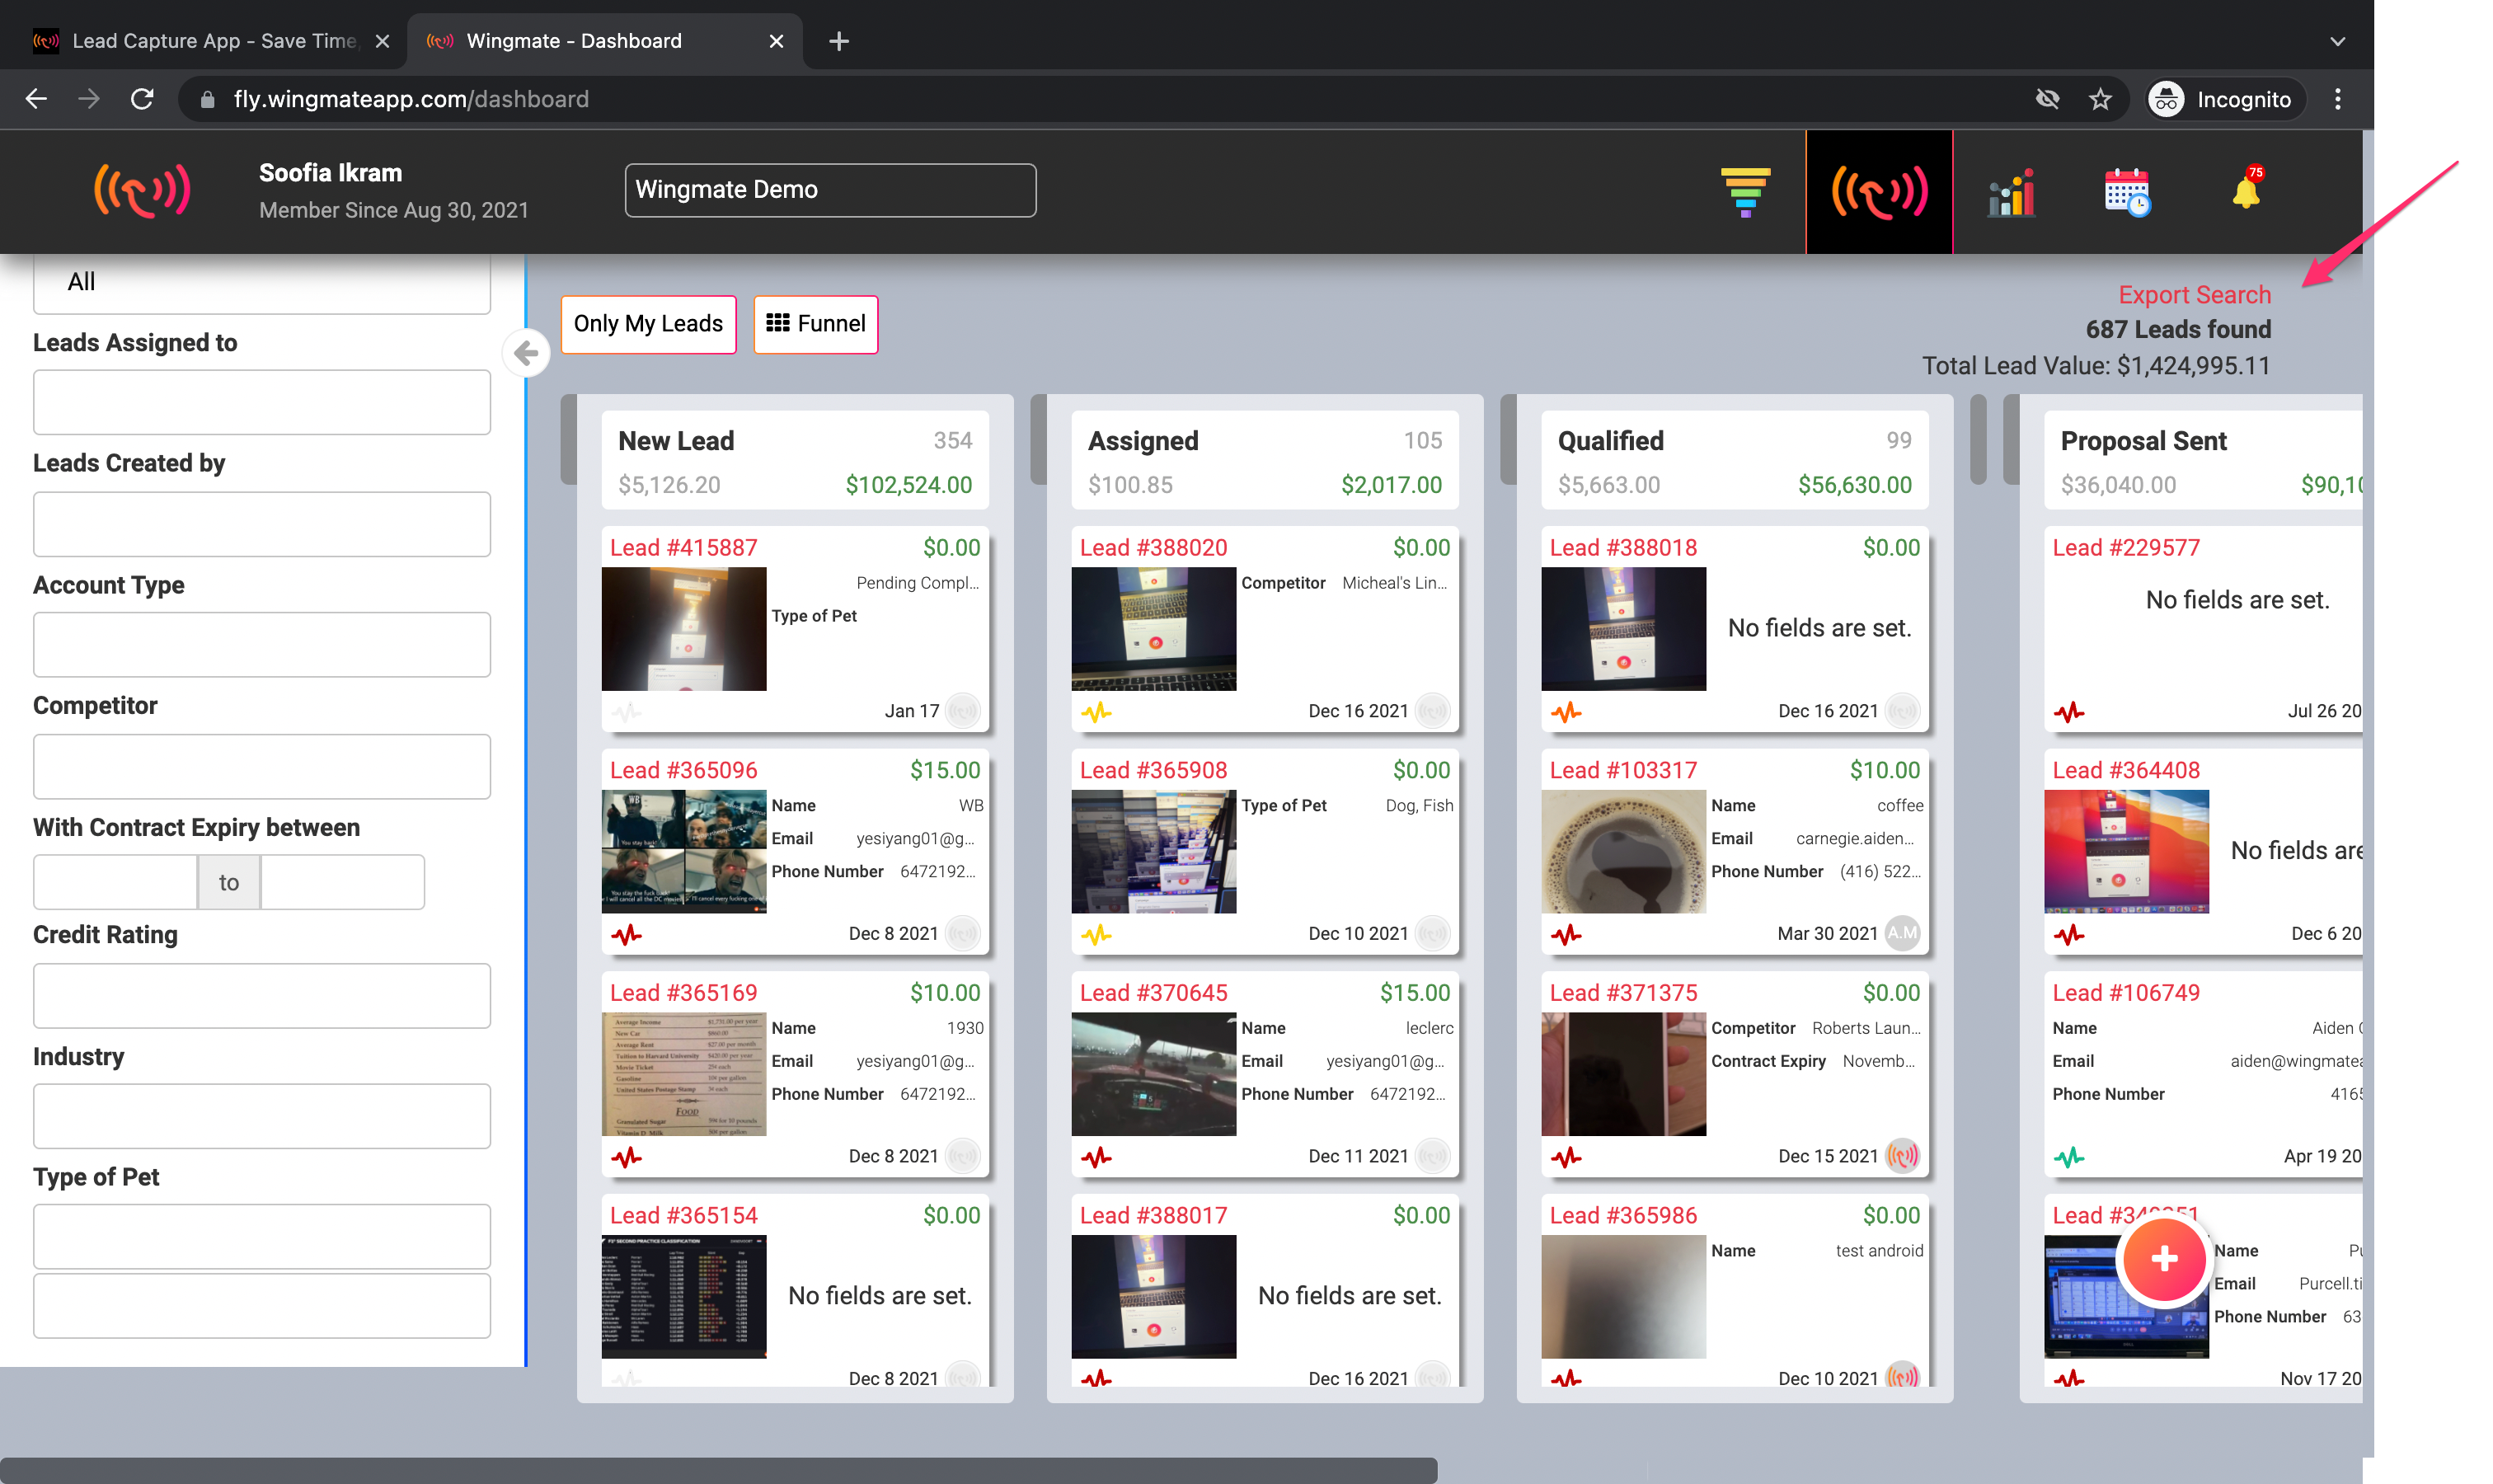Click the coffee thumbnail on Lead #103317
This screenshot has height=1484, width=2493.
1624,852
